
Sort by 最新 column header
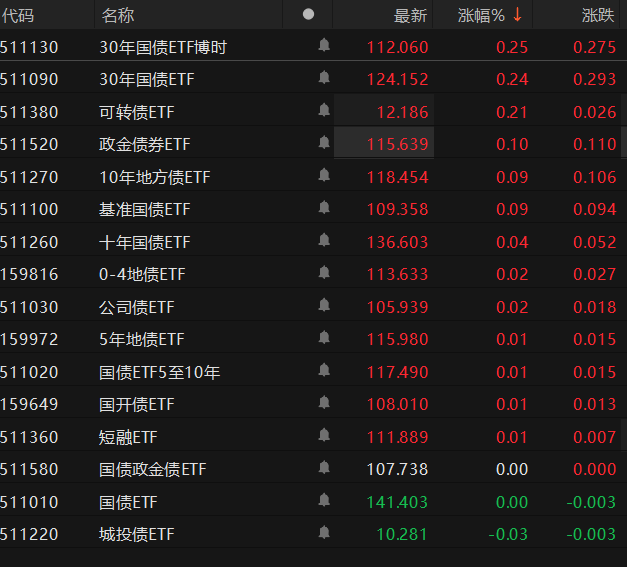[x=410, y=16]
